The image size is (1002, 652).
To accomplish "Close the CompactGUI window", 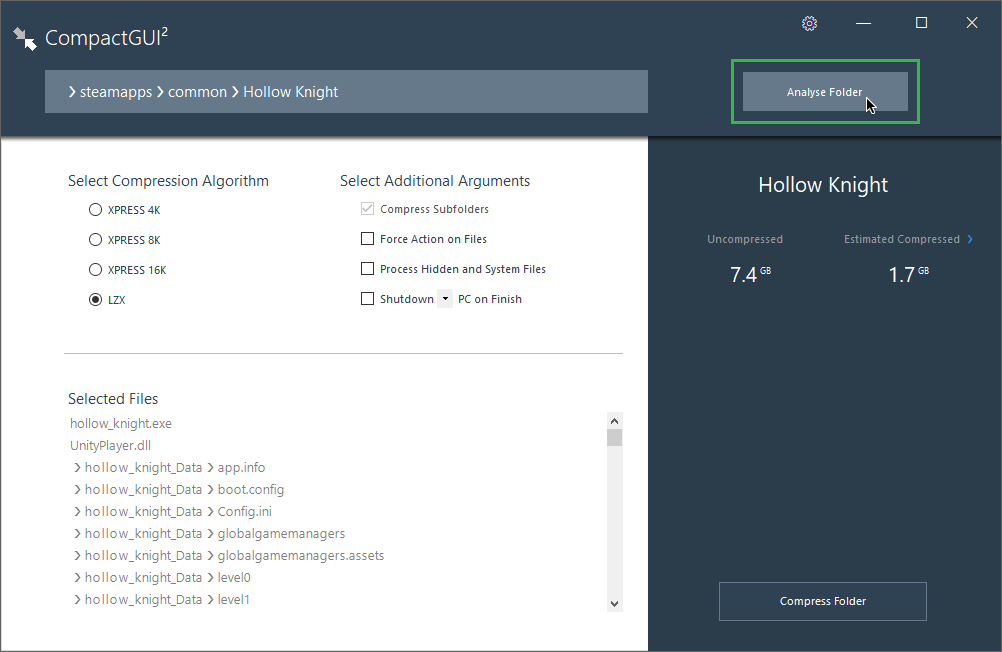I will (x=972, y=23).
